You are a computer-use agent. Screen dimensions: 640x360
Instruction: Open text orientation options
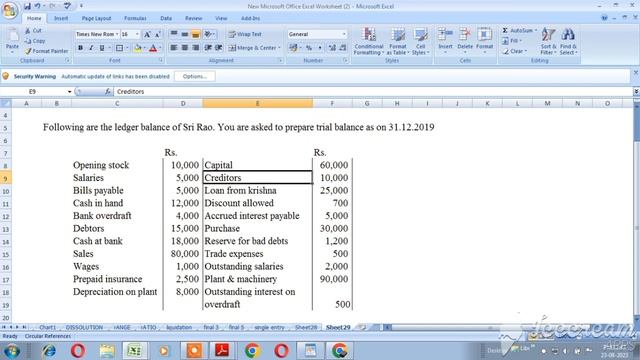pyautogui.click(x=209, y=34)
